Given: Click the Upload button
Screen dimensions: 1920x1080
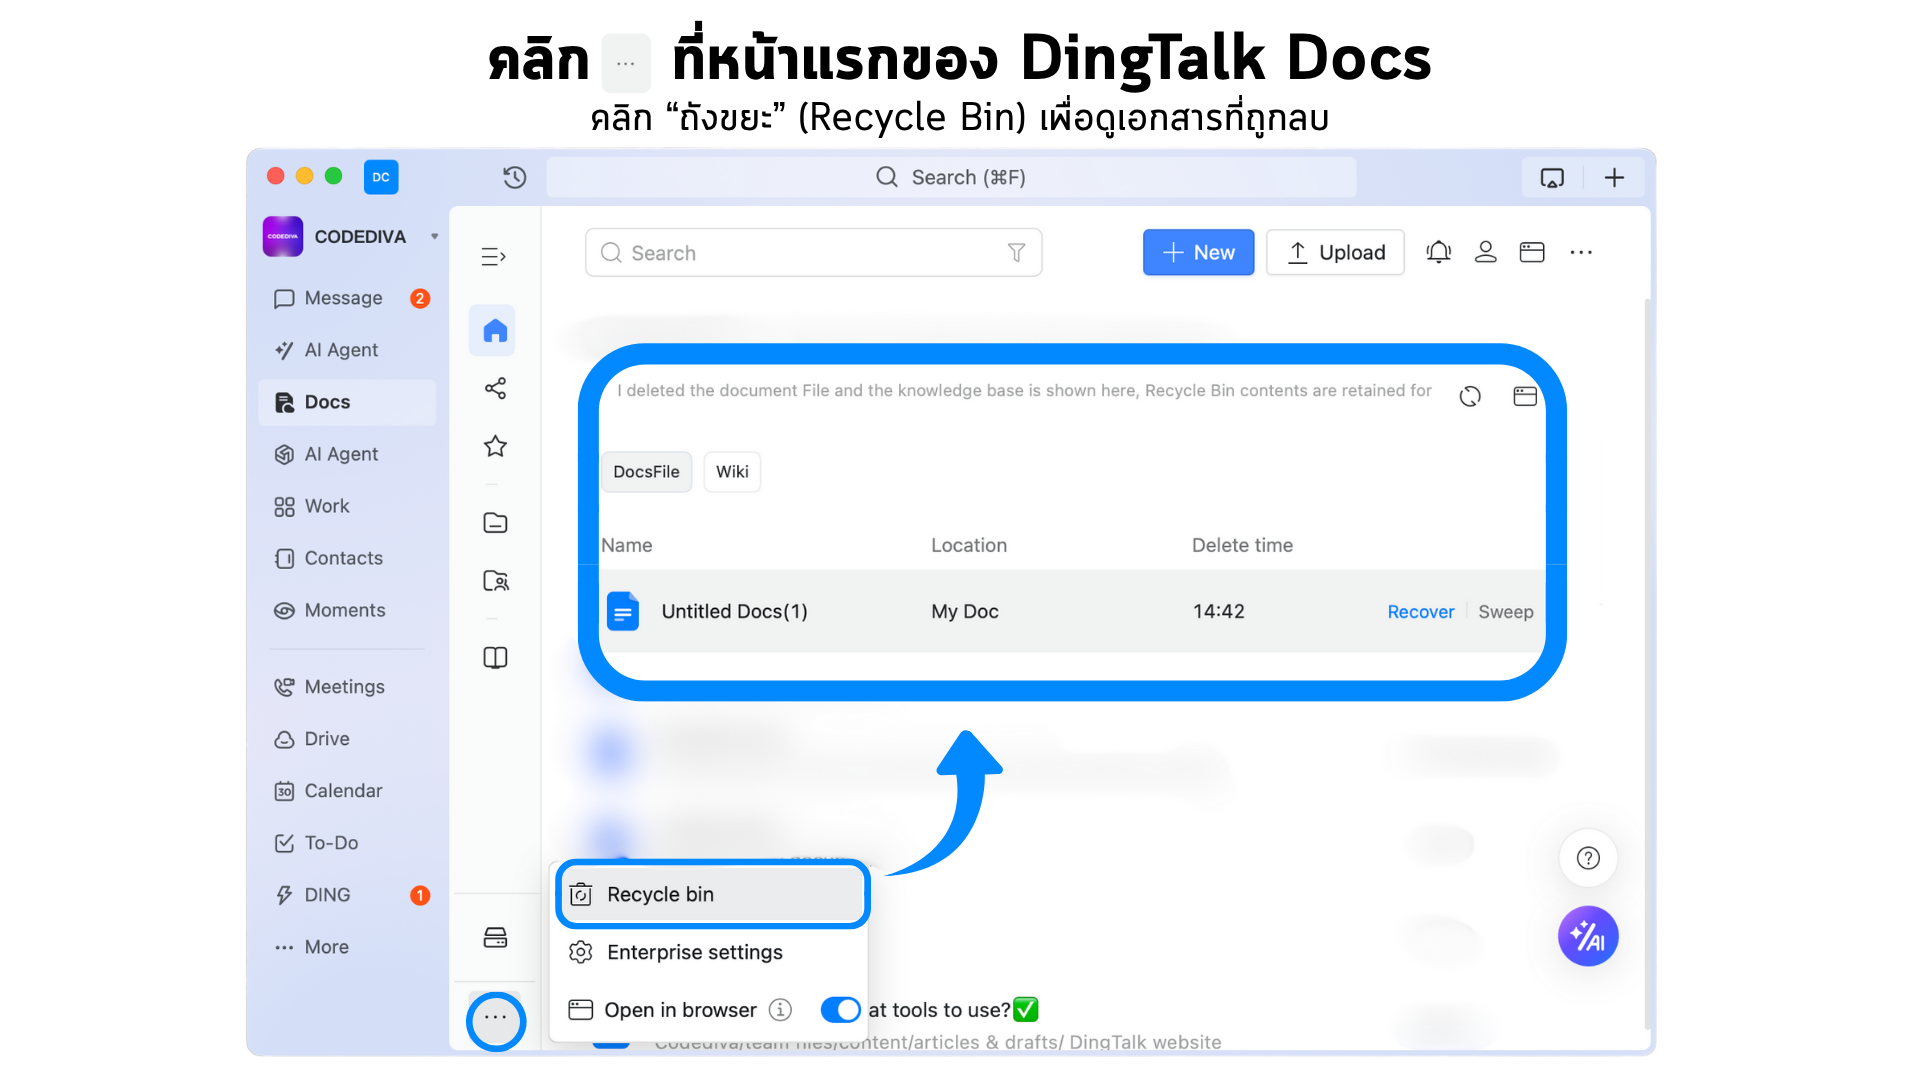Looking at the screenshot, I should point(1335,253).
